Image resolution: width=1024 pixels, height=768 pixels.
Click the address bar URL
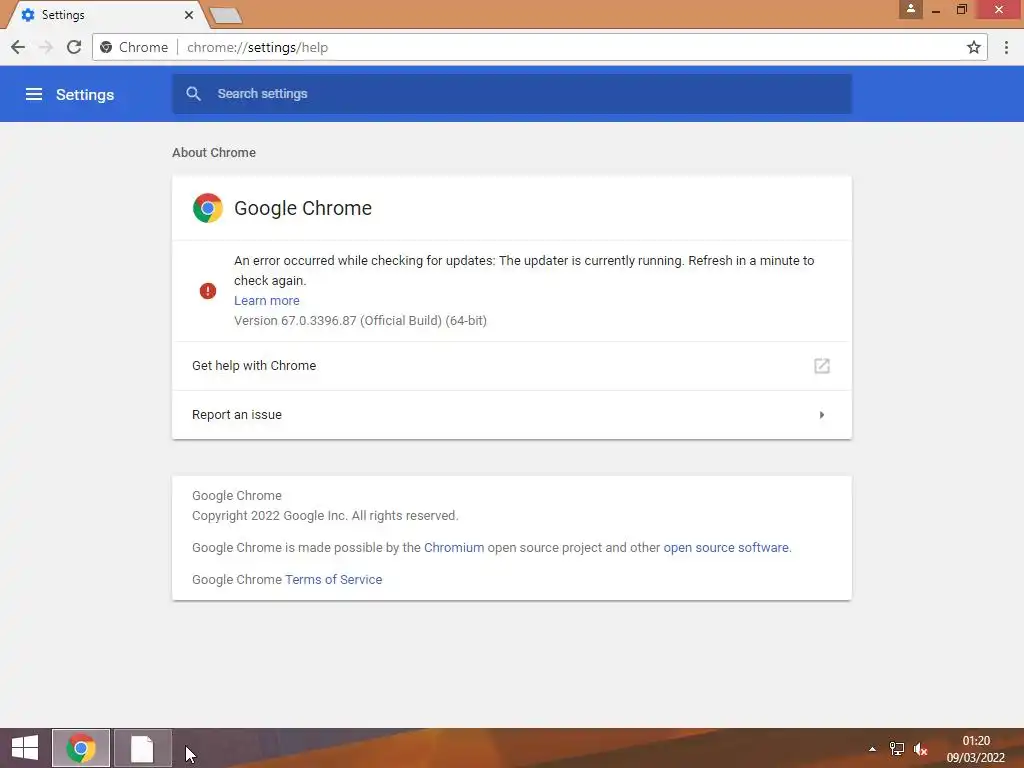click(257, 47)
